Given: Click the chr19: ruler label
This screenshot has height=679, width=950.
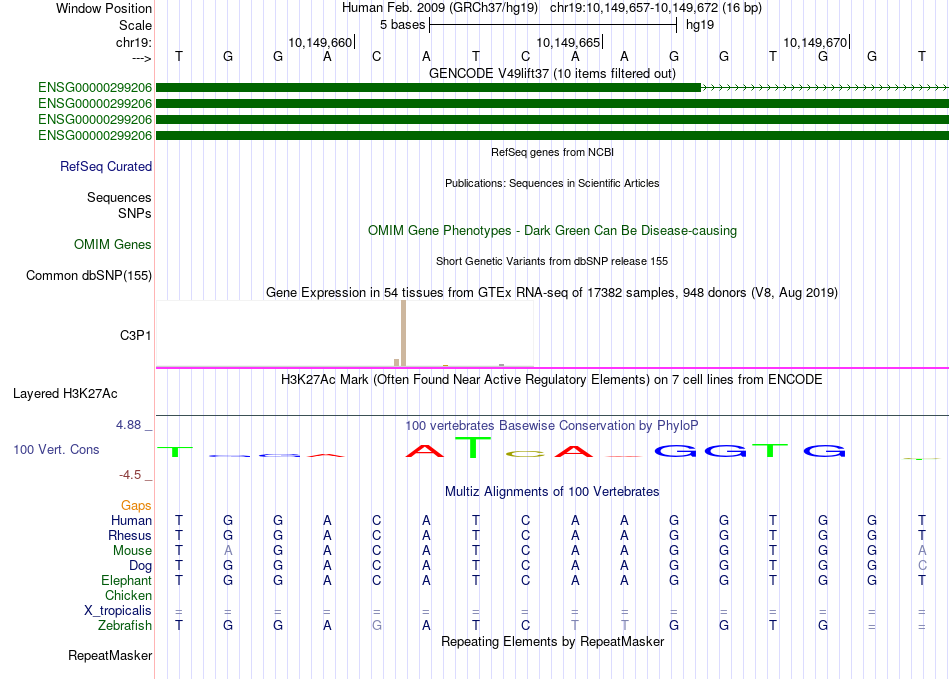Looking at the screenshot, I should [134, 42].
